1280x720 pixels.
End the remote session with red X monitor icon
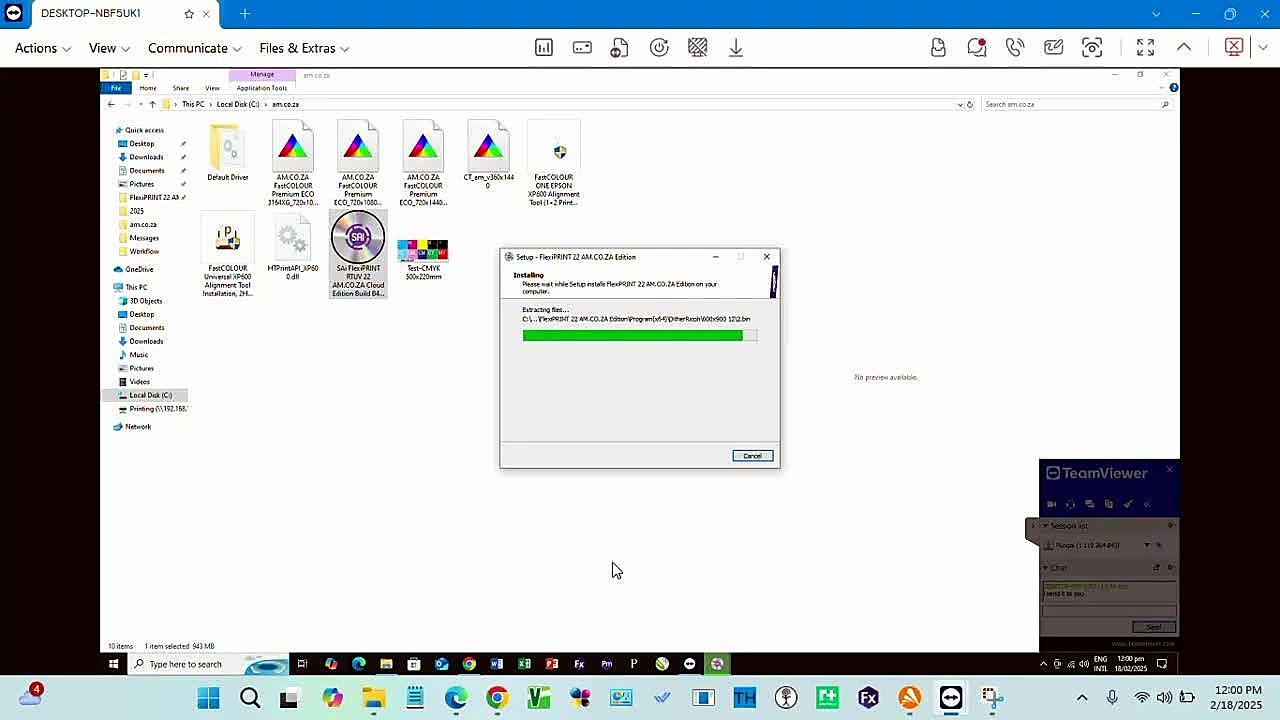1234,48
